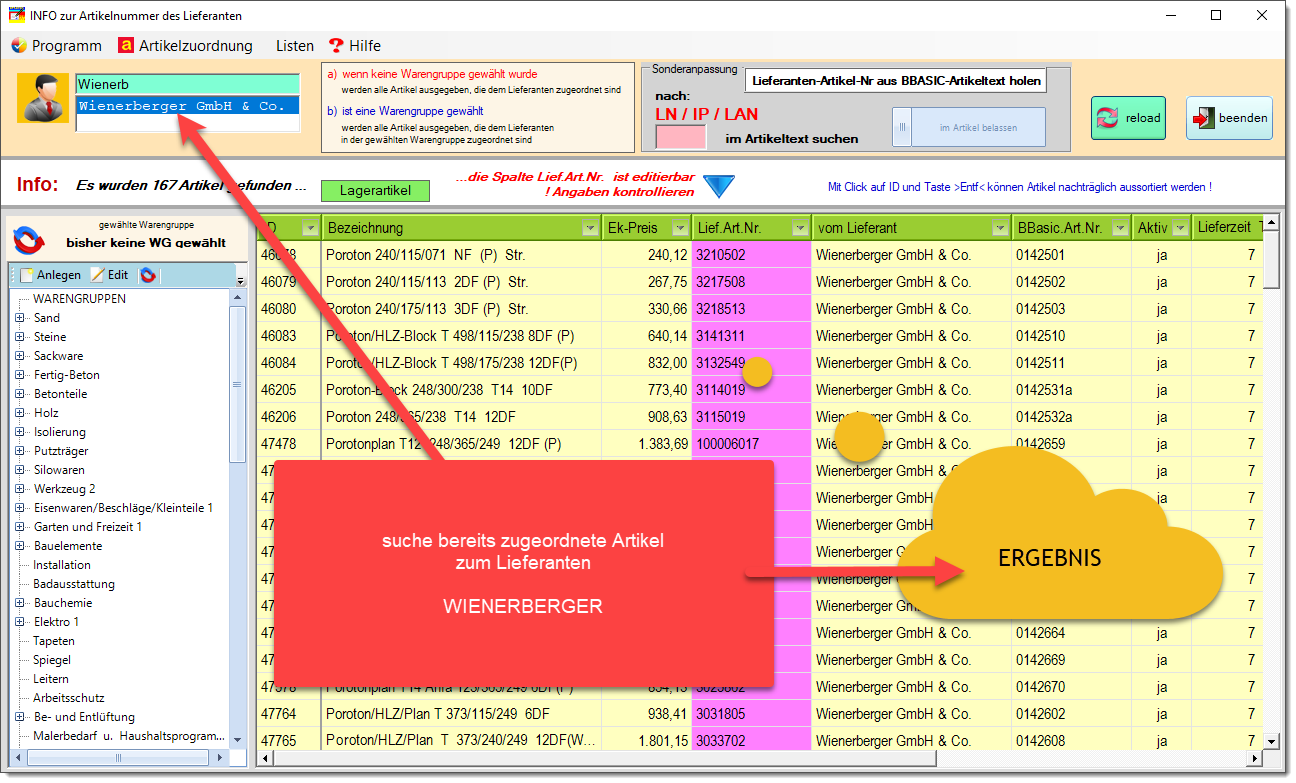Click small refresh icon in Warengruppen toolbar
1296x783 pixels.
click(x=148, y=275)
